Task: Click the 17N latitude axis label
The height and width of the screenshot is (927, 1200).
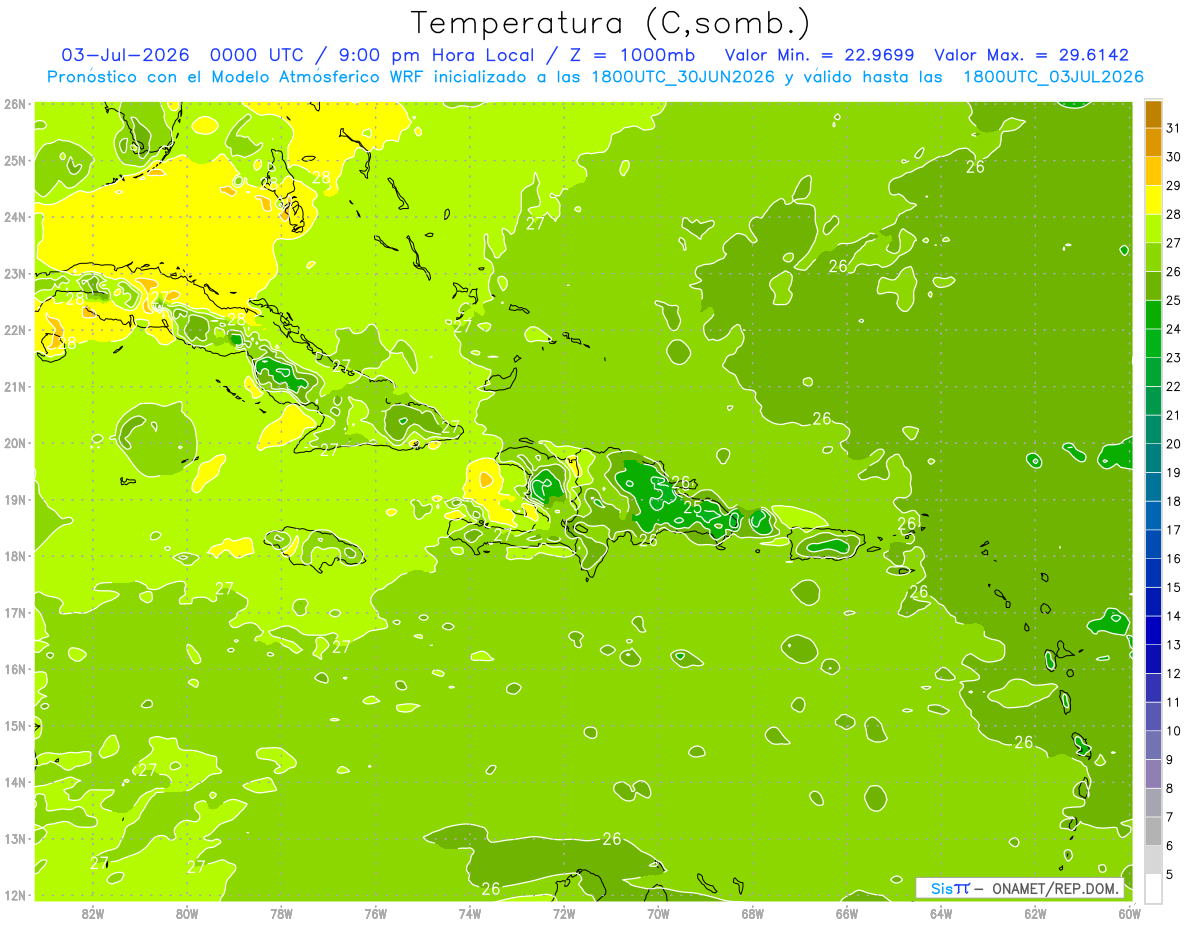Action: (x=15, y=612)
